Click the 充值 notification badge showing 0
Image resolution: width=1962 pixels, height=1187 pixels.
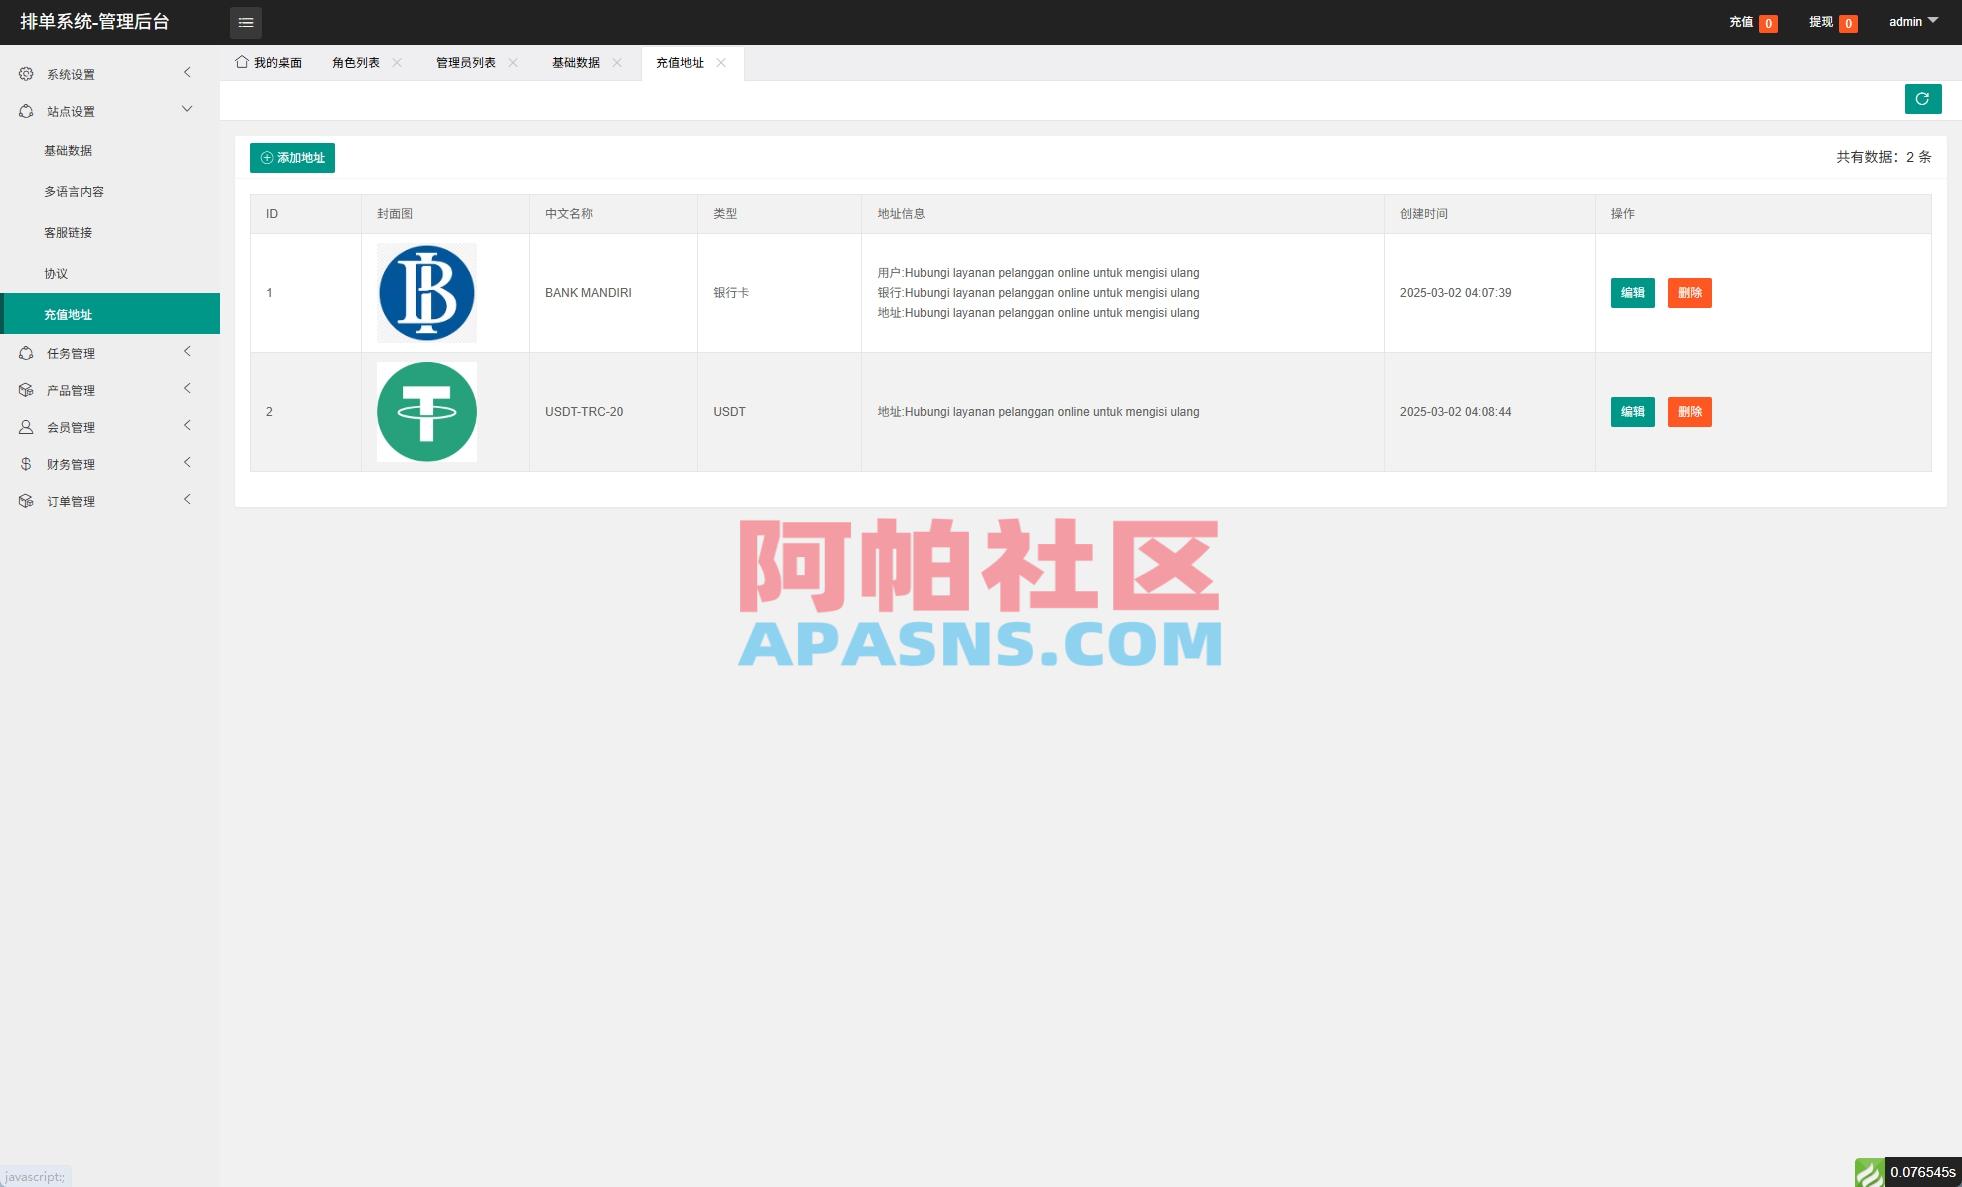click(1768, 21)
